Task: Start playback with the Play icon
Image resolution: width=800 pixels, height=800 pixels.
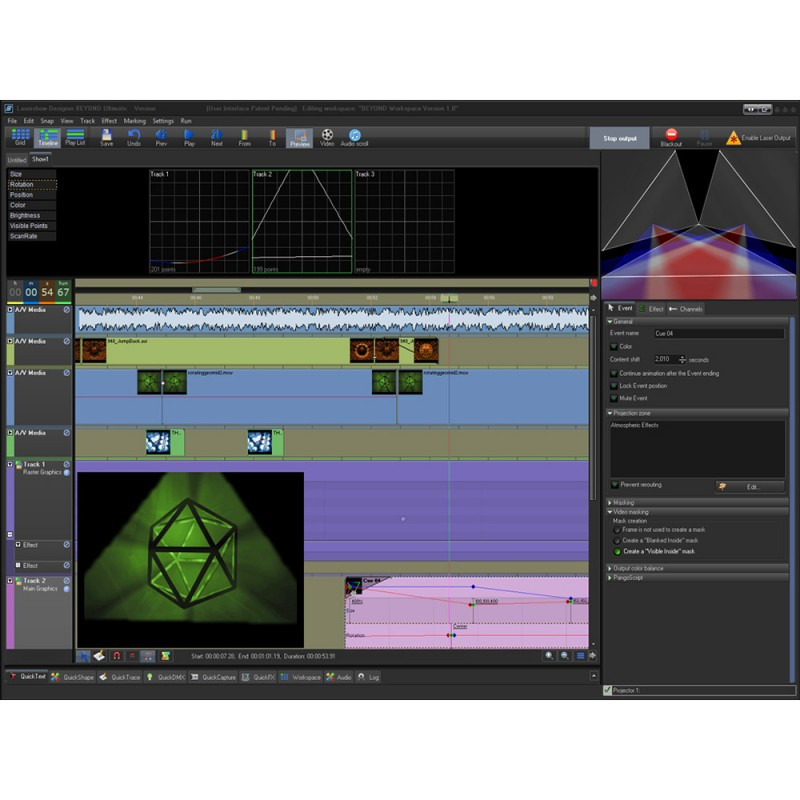Action: tap(189, 137)
